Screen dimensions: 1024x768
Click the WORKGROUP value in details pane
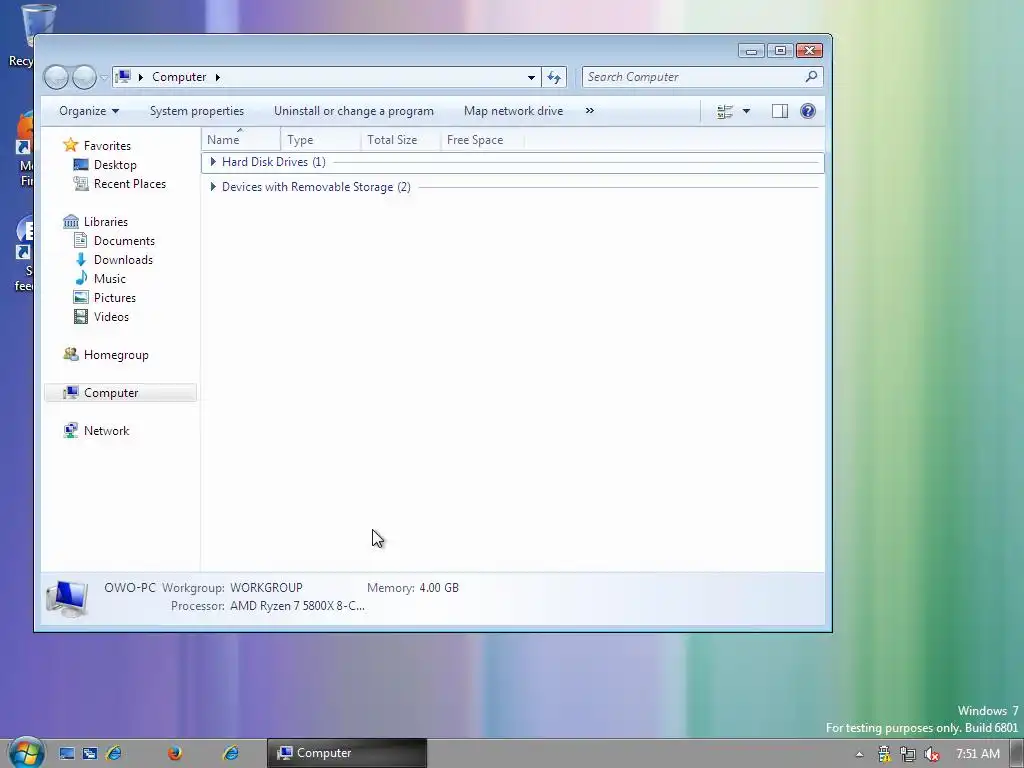[x=266, y=588]
